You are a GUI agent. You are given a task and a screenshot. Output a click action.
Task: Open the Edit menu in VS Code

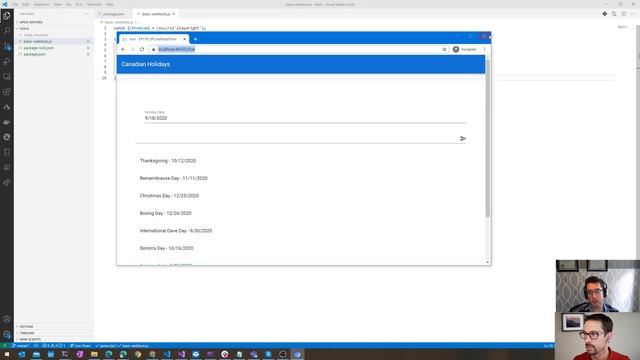26,4
